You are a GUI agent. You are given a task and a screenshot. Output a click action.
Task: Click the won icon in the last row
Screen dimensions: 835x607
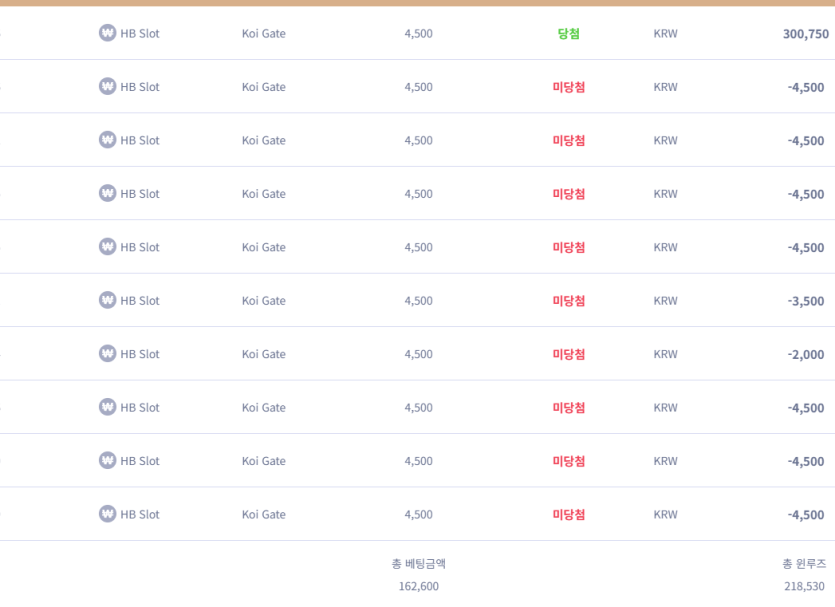[x=108, y=514]
